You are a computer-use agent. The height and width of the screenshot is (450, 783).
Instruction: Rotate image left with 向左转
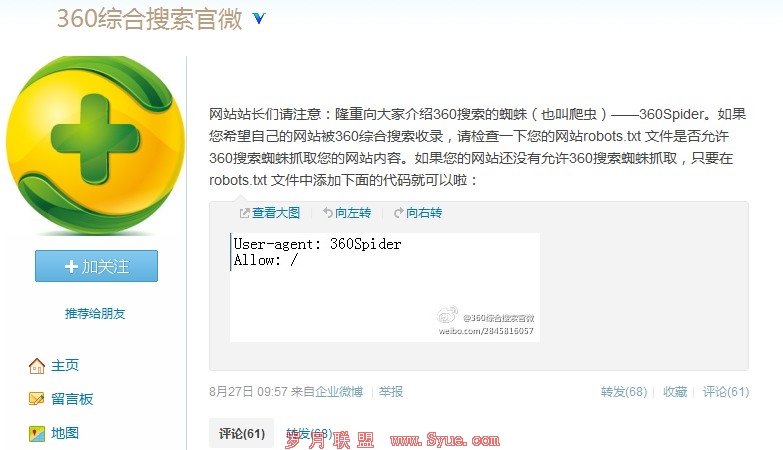coord(347,213)
